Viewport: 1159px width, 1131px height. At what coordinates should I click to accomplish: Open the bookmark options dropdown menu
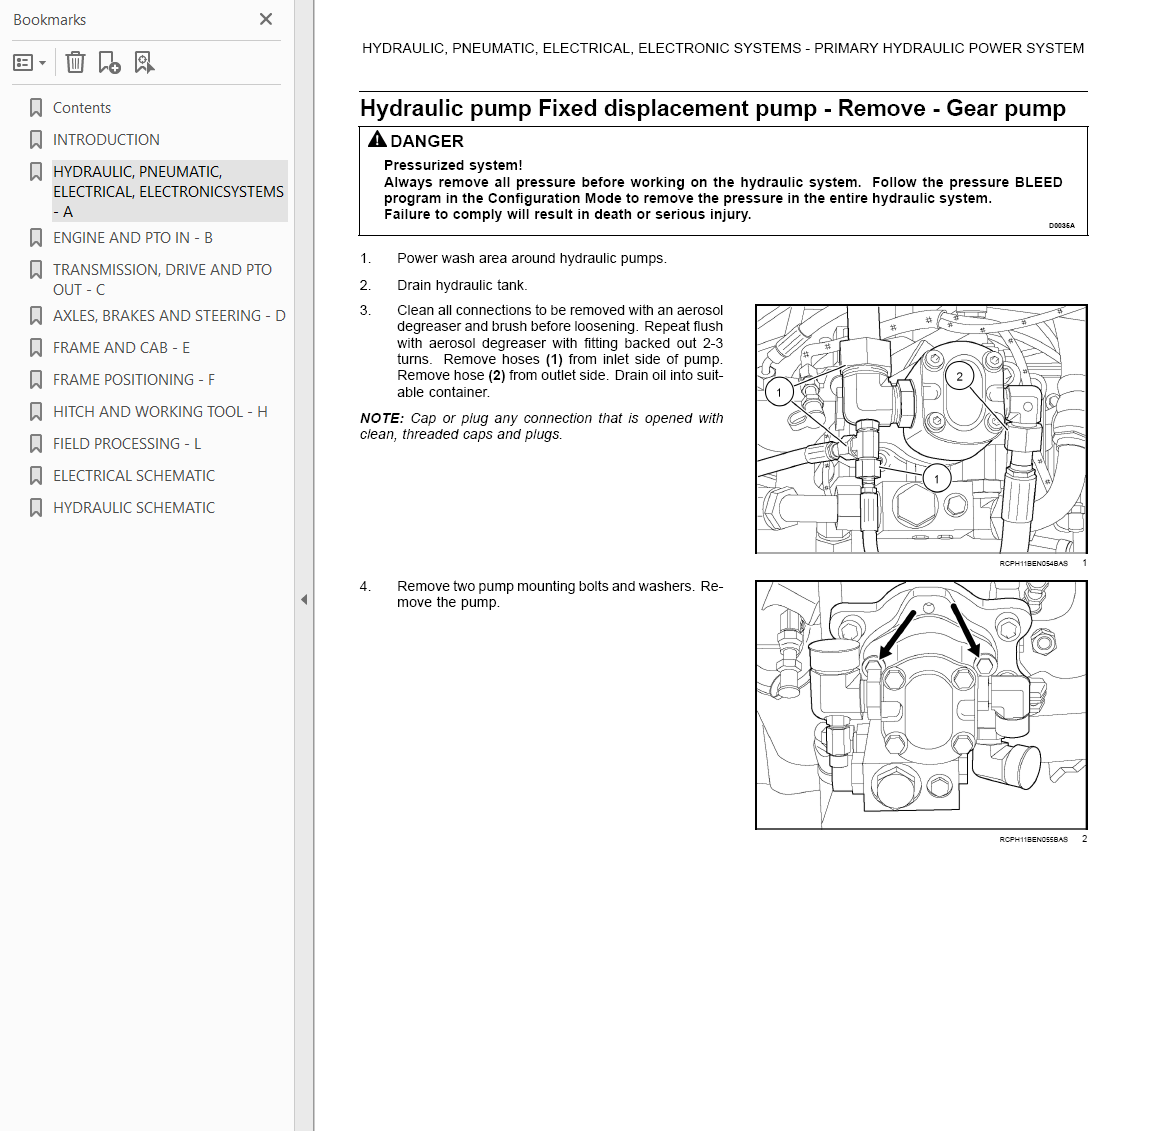[30, 63]
